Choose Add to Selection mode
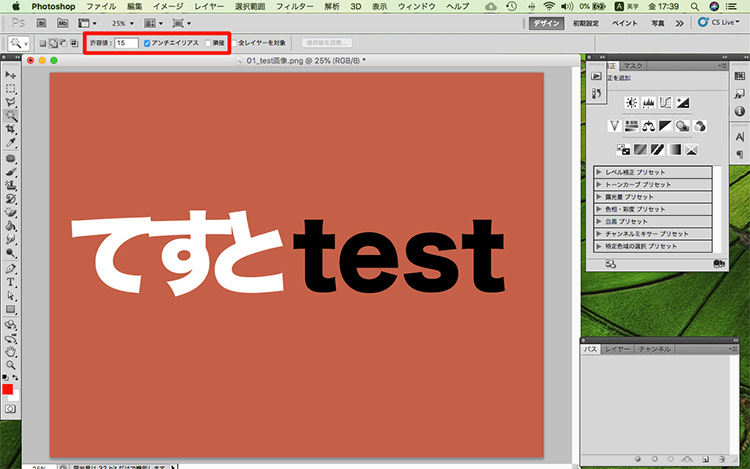750x469 pixels. (53, 44)
